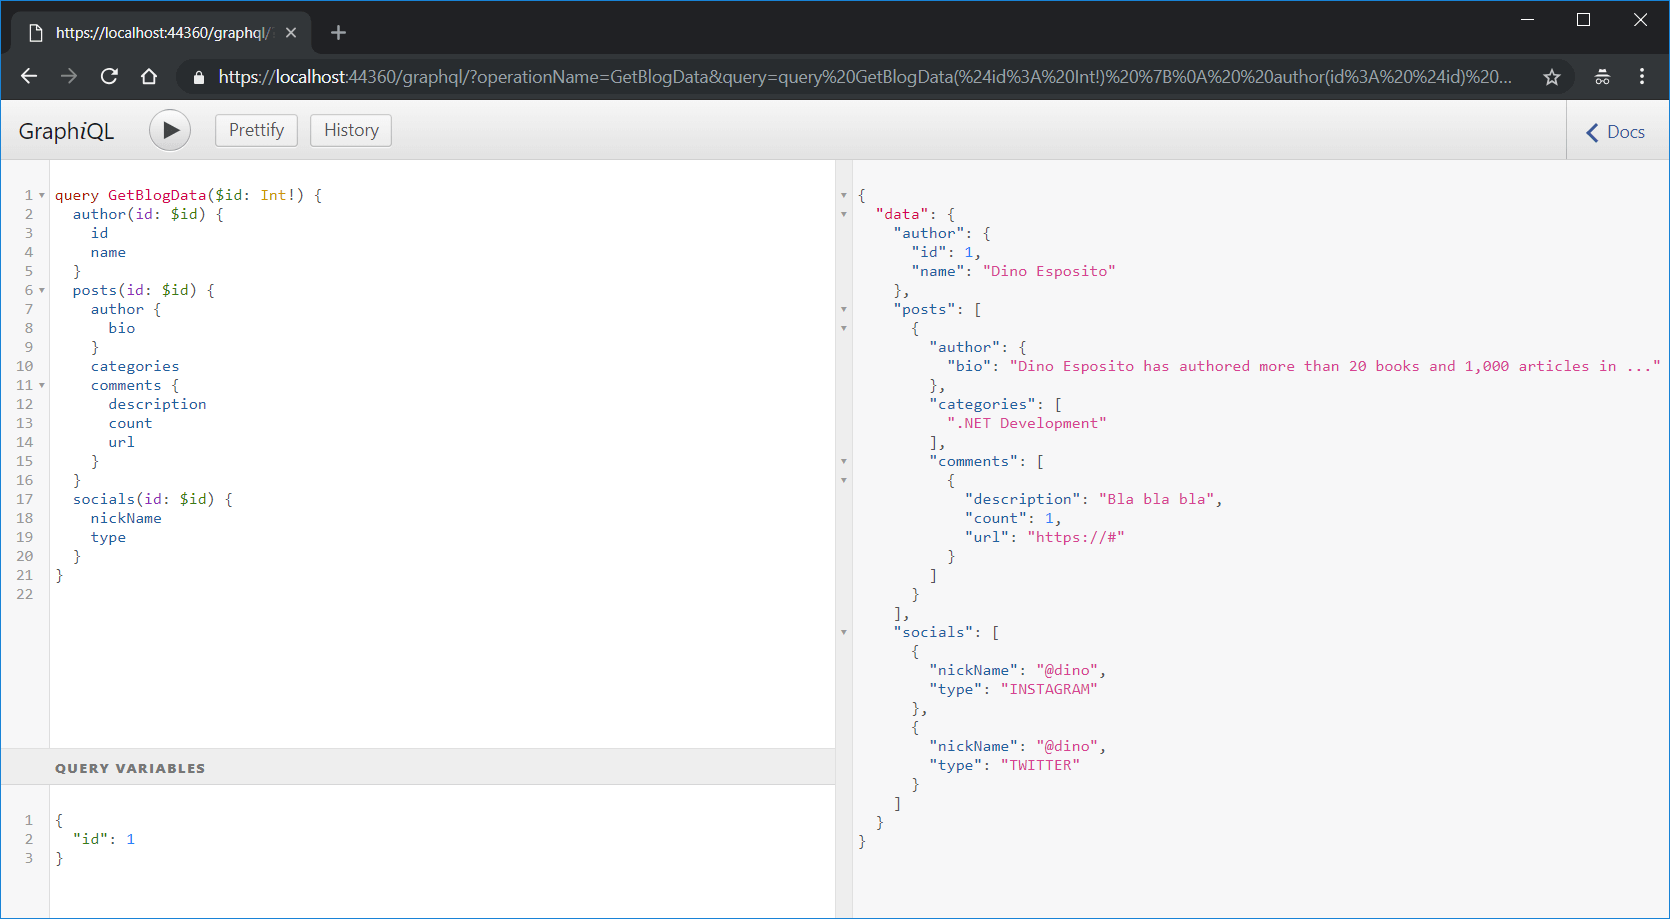Viewport: 1670px width, 919px height.
Task: Click "https://#" url value in results
Action: (x=1076, y=537)
